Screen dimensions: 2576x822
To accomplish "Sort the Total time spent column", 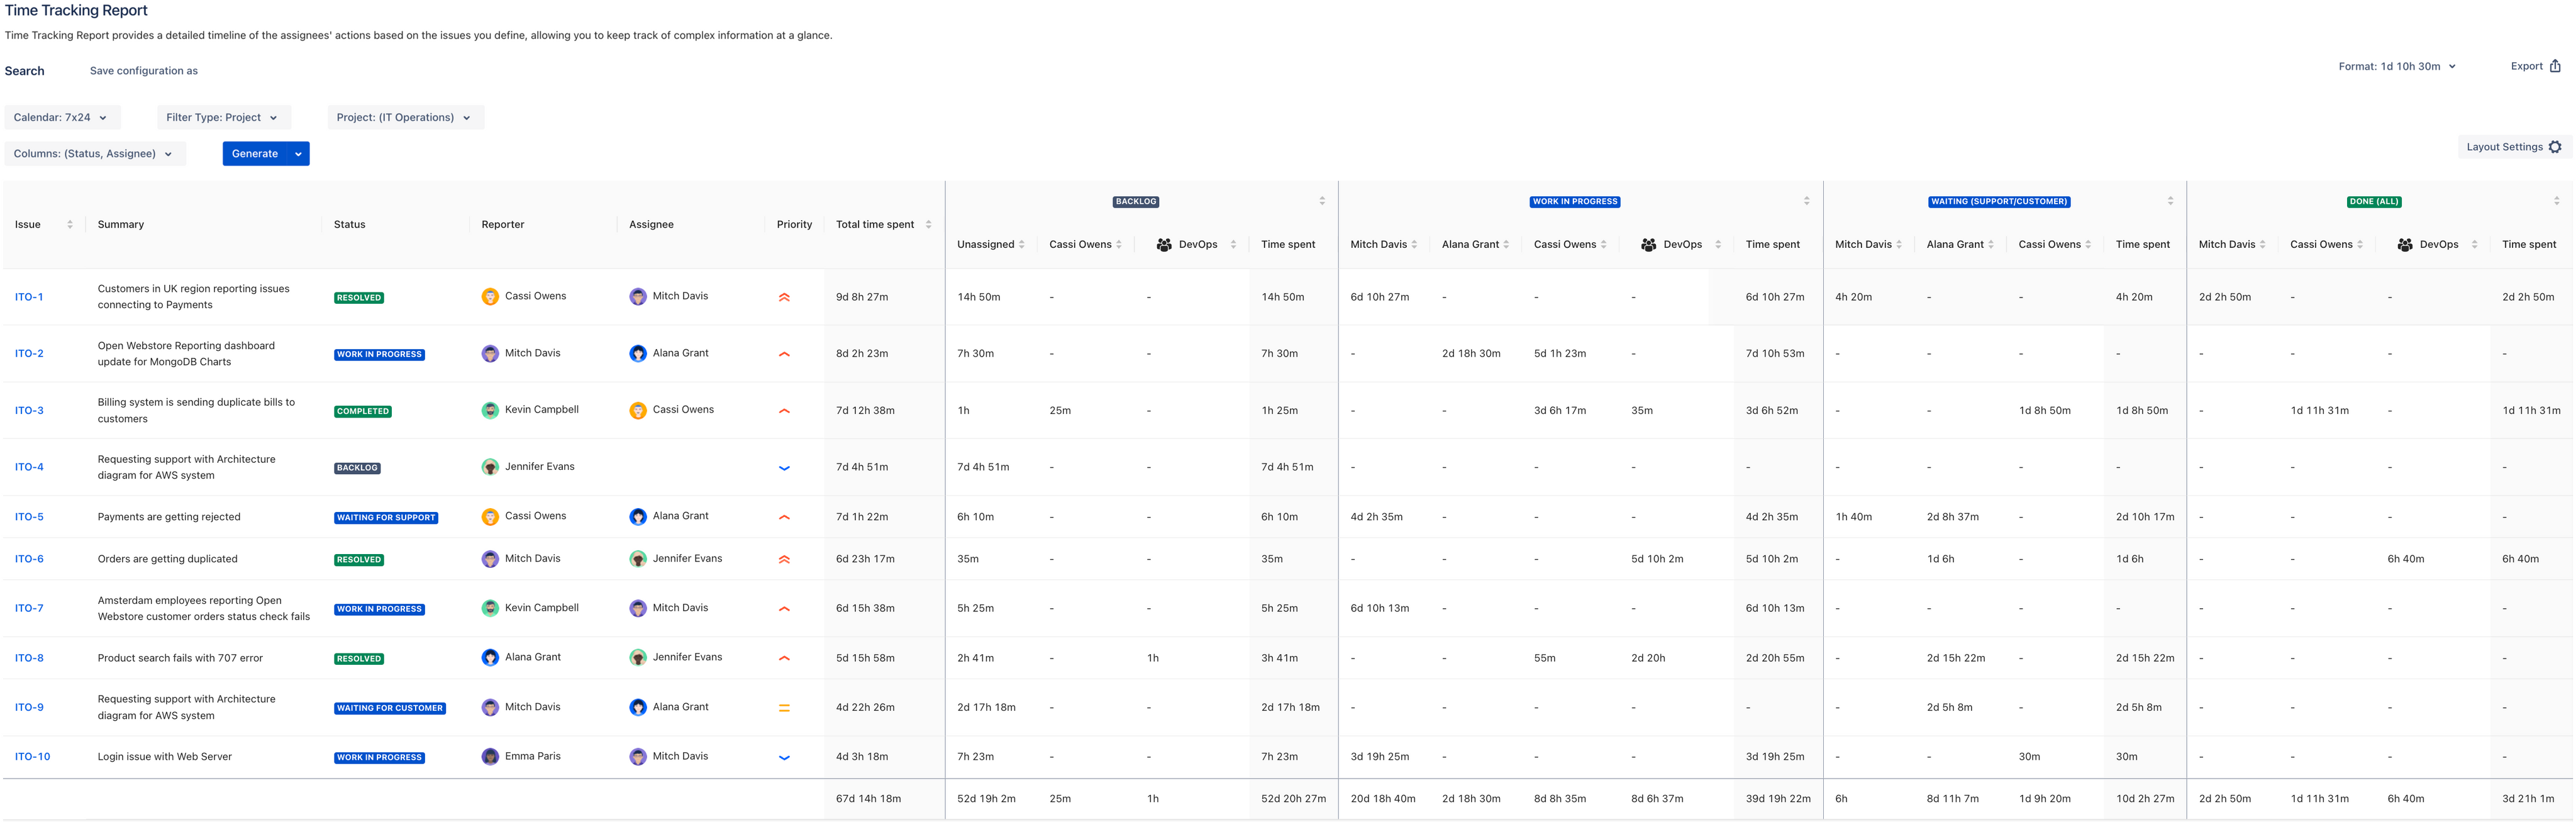I will [929, 224].
